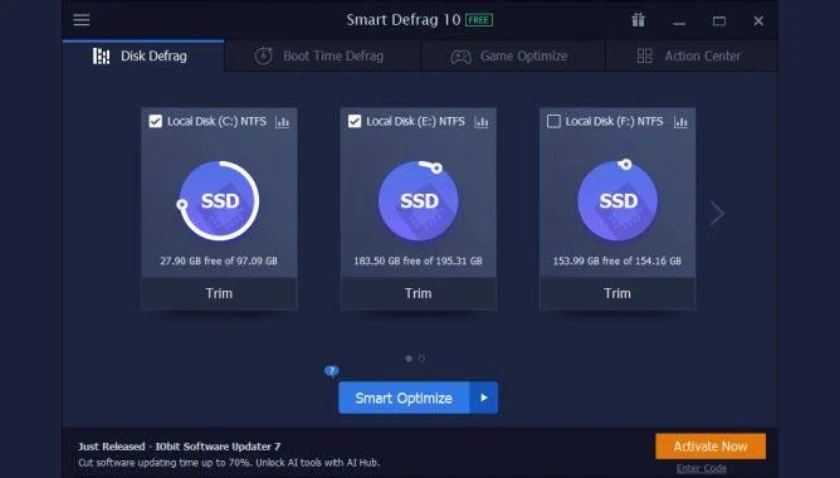Image resolution: width=840 pixels, height=478 pixels.
Task: Click the Activate Now button
Action: [x=710, y=446]
